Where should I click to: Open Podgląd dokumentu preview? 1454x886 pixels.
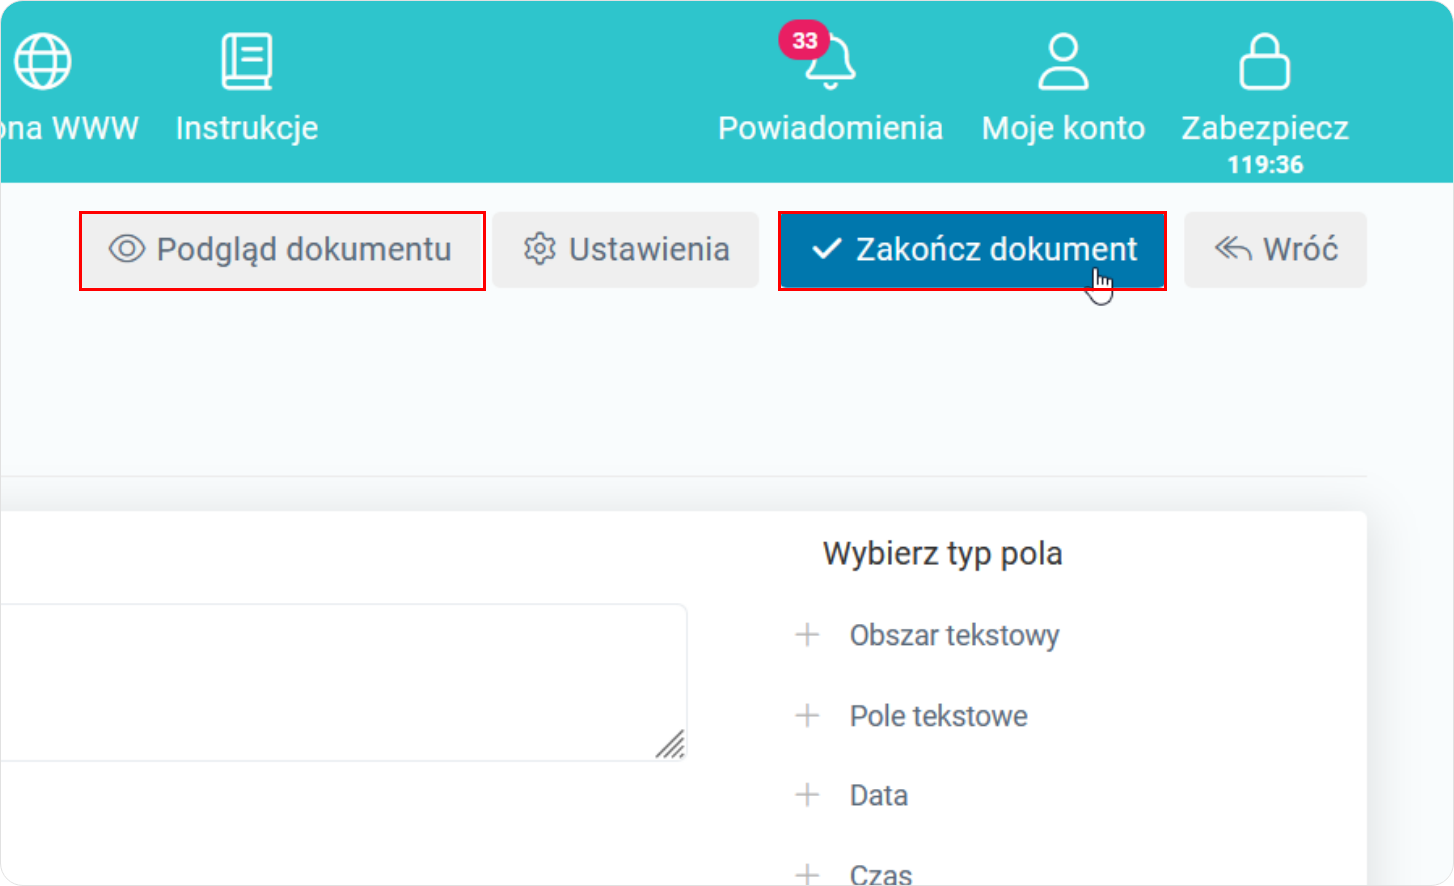coord(282,250)
